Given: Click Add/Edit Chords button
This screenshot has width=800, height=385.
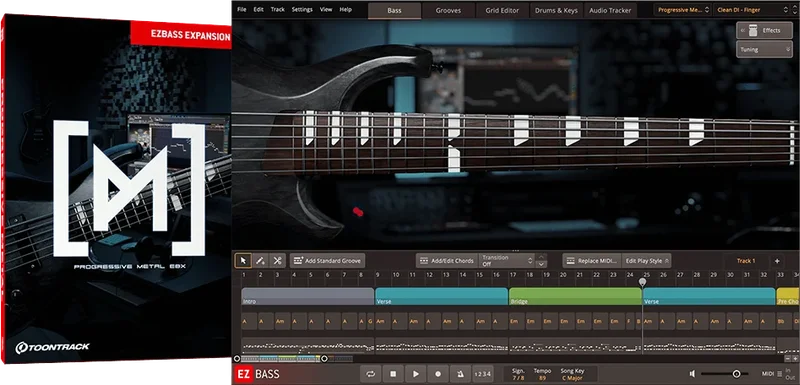Looking at the screenshot, I should click(x=447, y=261).
